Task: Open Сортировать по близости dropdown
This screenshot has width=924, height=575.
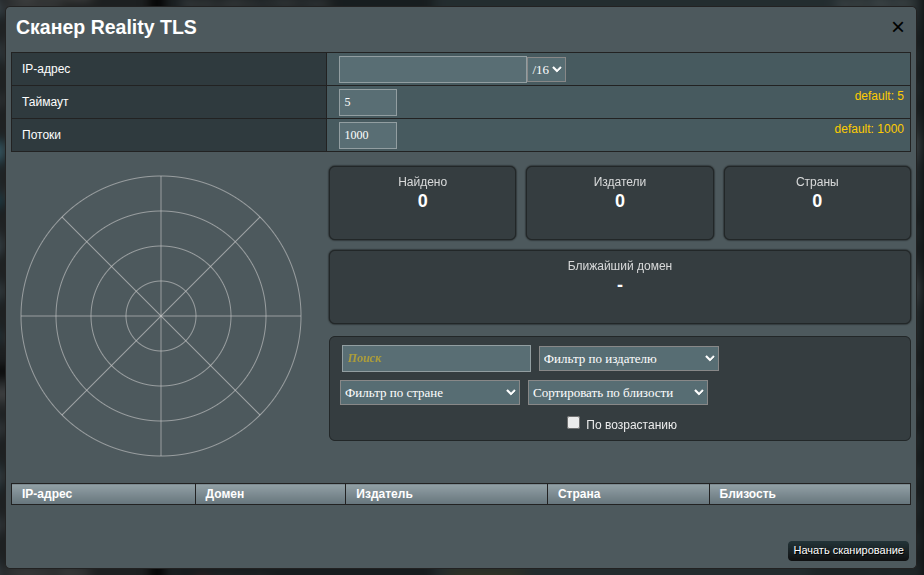Action: tap(618, 393)
